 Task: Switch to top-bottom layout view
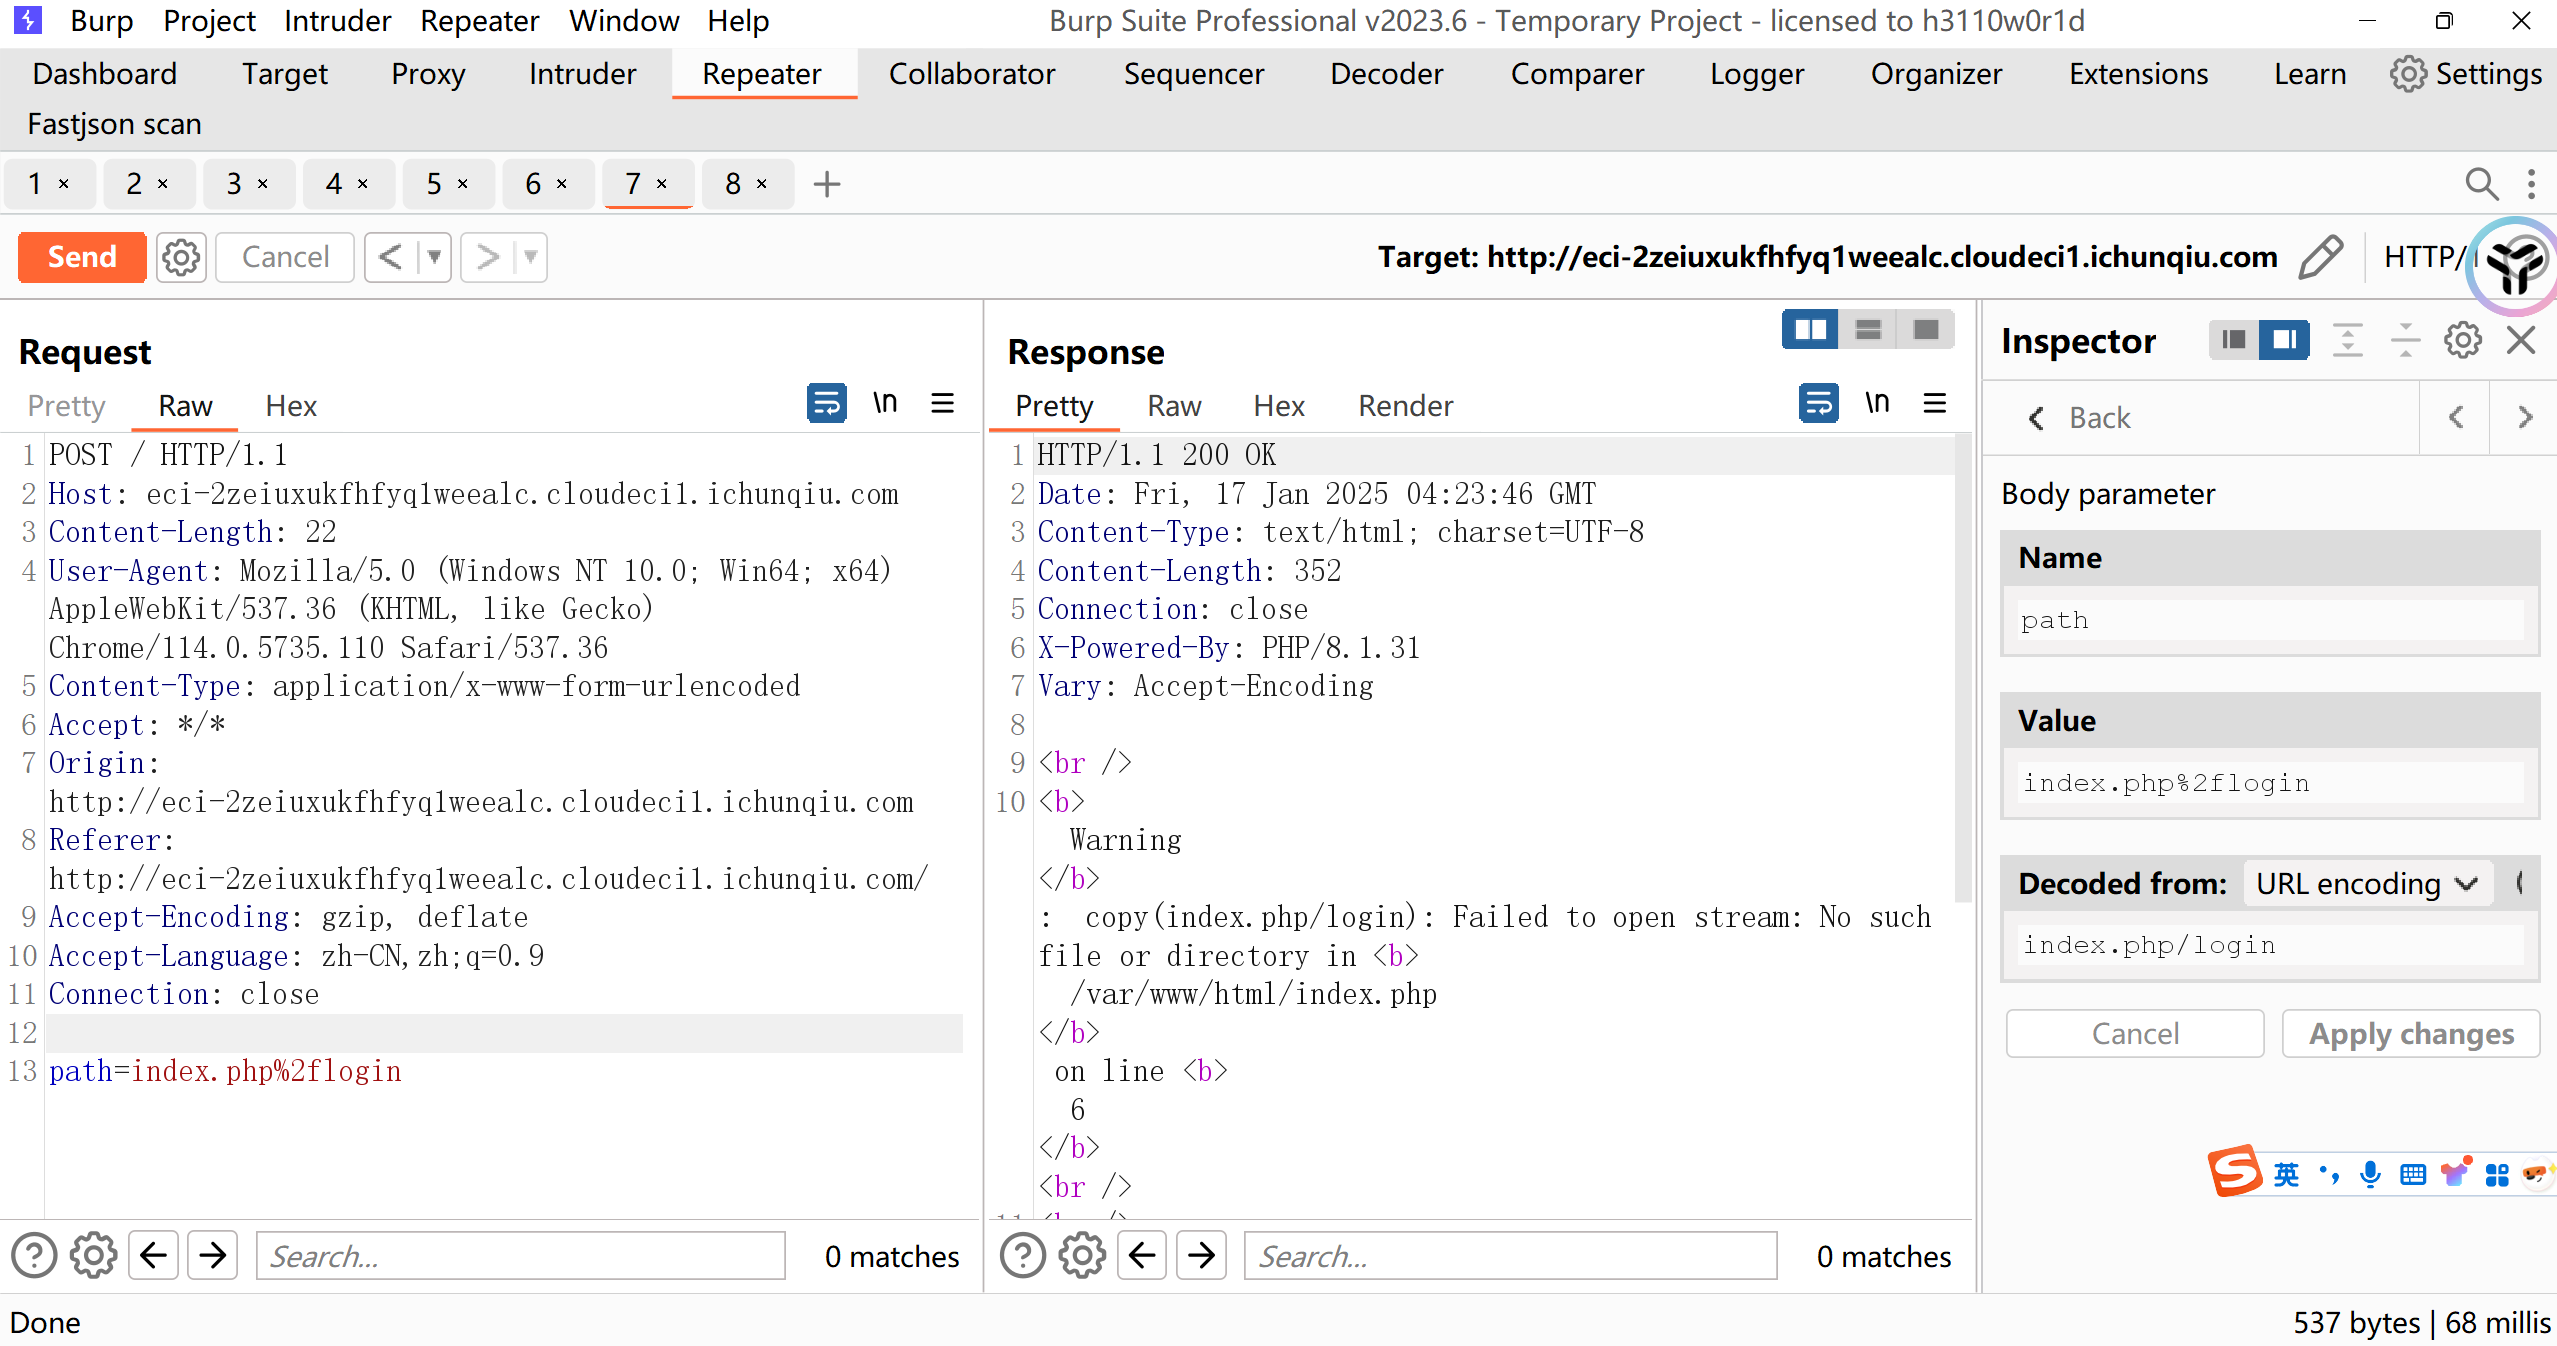pos(1868,330)
